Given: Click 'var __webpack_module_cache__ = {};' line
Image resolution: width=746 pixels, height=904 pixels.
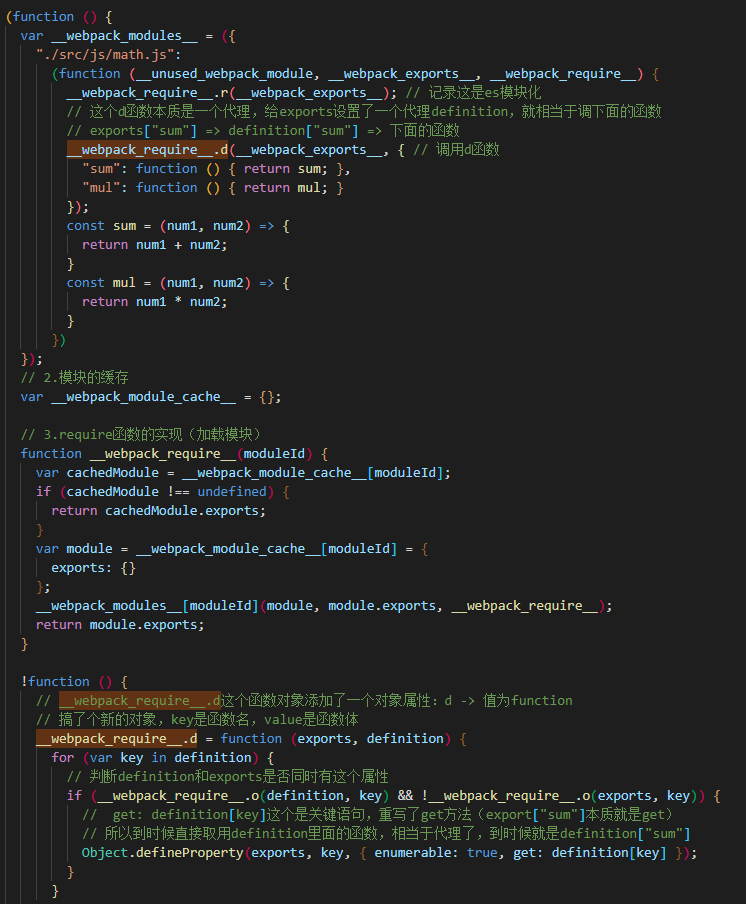Looking at the screenshot, I should tap(151, 397).
